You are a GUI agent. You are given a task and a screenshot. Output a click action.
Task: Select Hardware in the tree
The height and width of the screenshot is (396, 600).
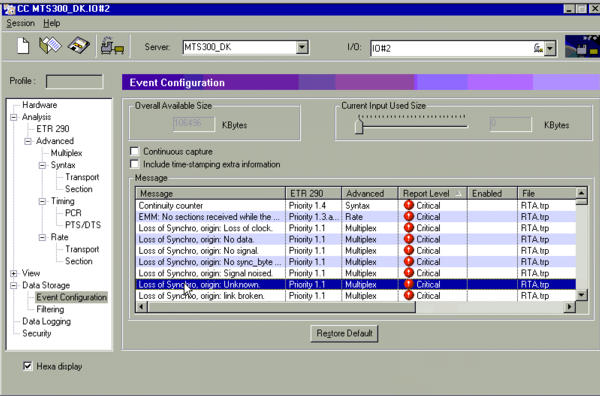(x=39, y=105)
